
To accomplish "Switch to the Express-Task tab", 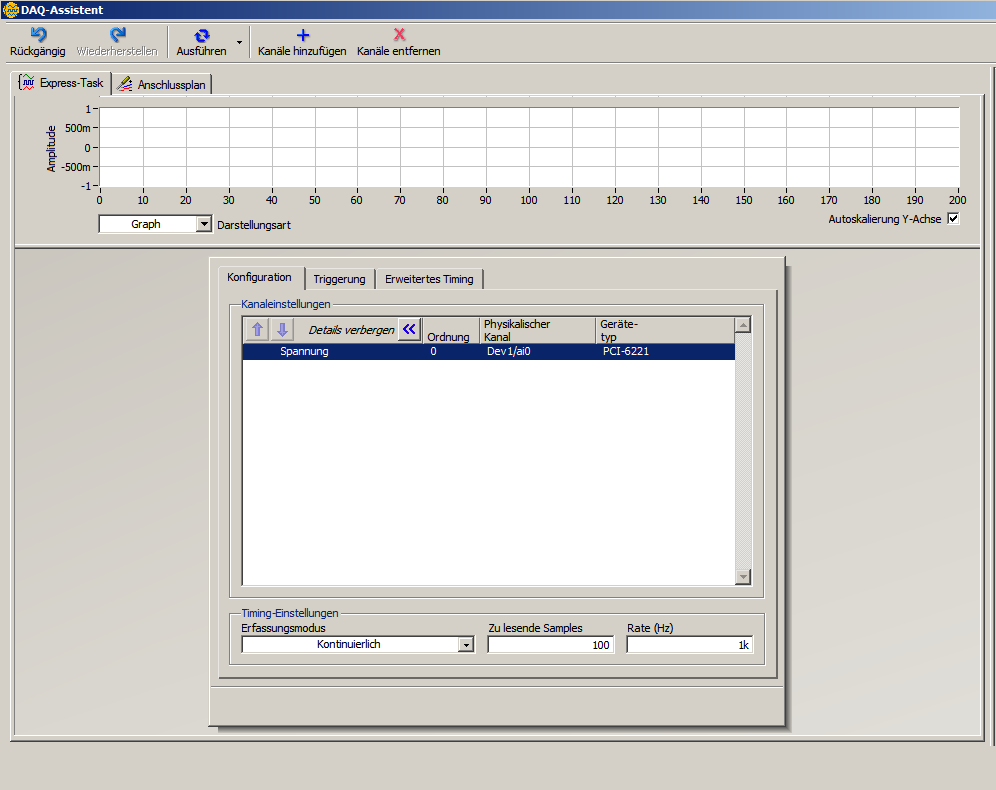I will pyautogui.click(x=62, y=83).
